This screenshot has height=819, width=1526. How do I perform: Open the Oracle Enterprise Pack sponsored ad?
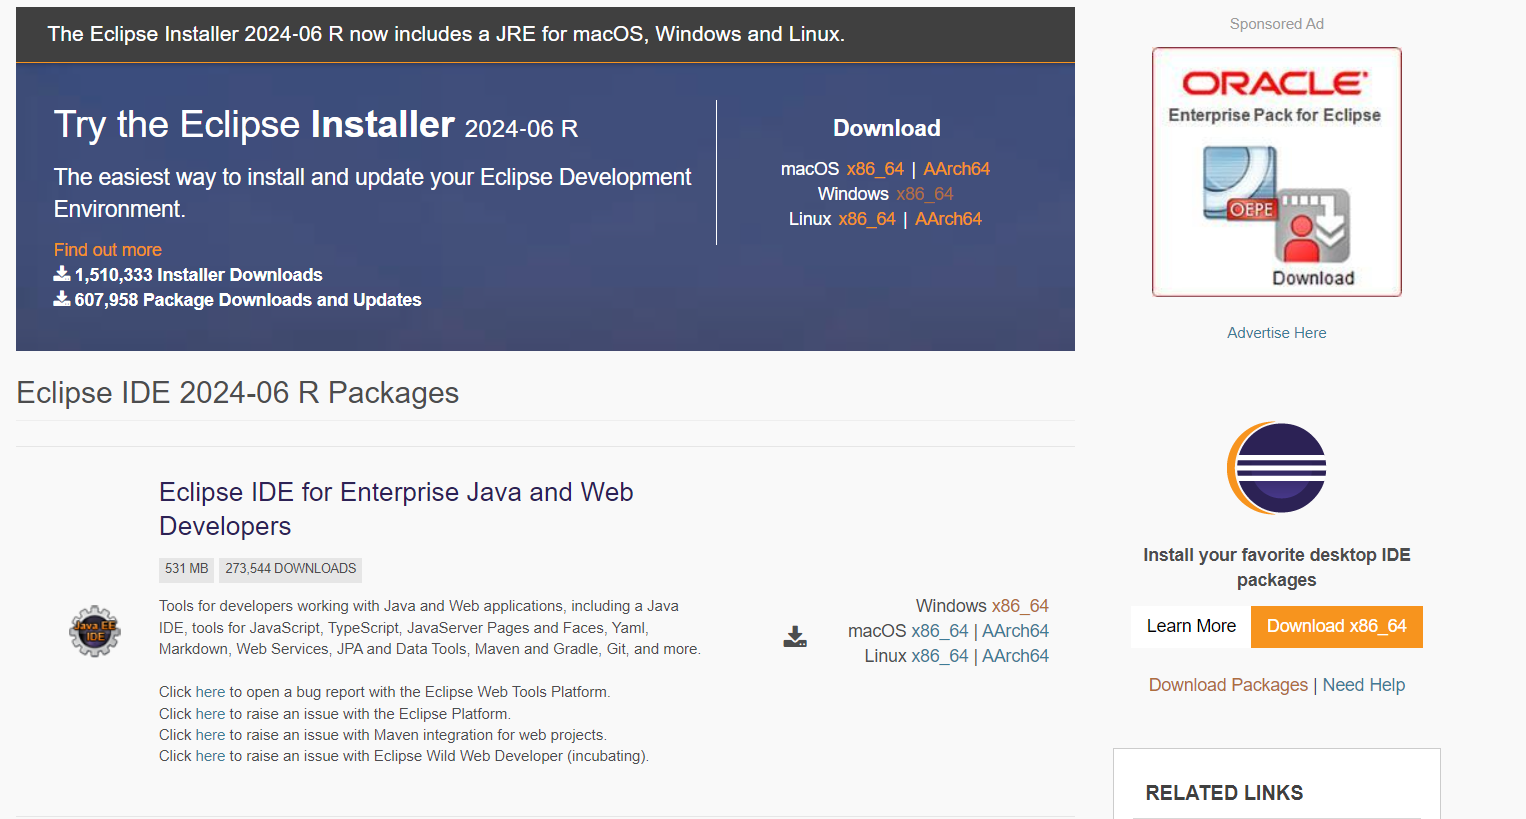(1277, 172)
